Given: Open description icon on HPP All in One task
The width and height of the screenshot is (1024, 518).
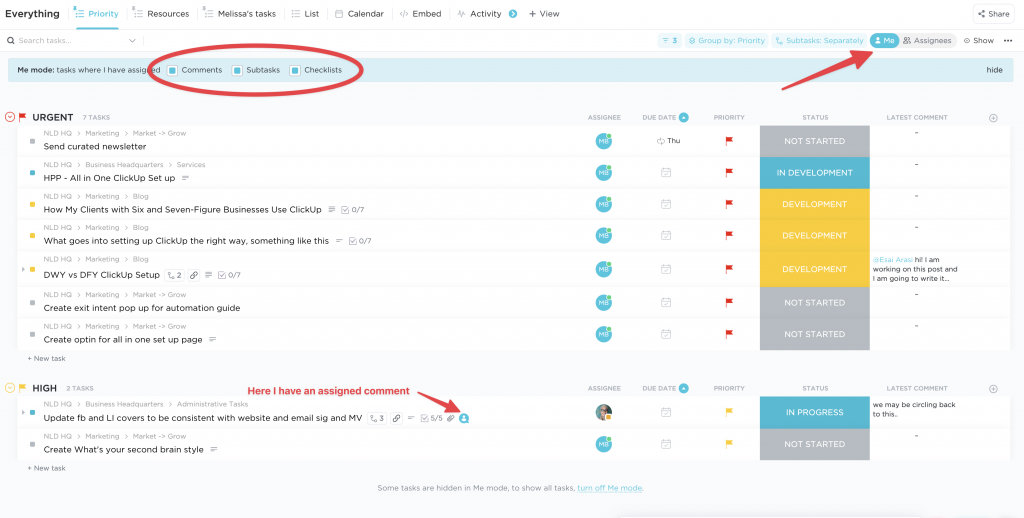Looking at the screenshot, I should (185, 178).
